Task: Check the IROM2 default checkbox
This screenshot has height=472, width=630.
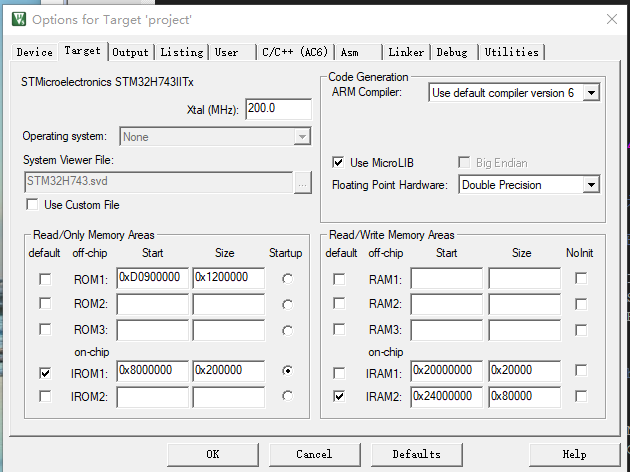Action: tap(45, 396)
